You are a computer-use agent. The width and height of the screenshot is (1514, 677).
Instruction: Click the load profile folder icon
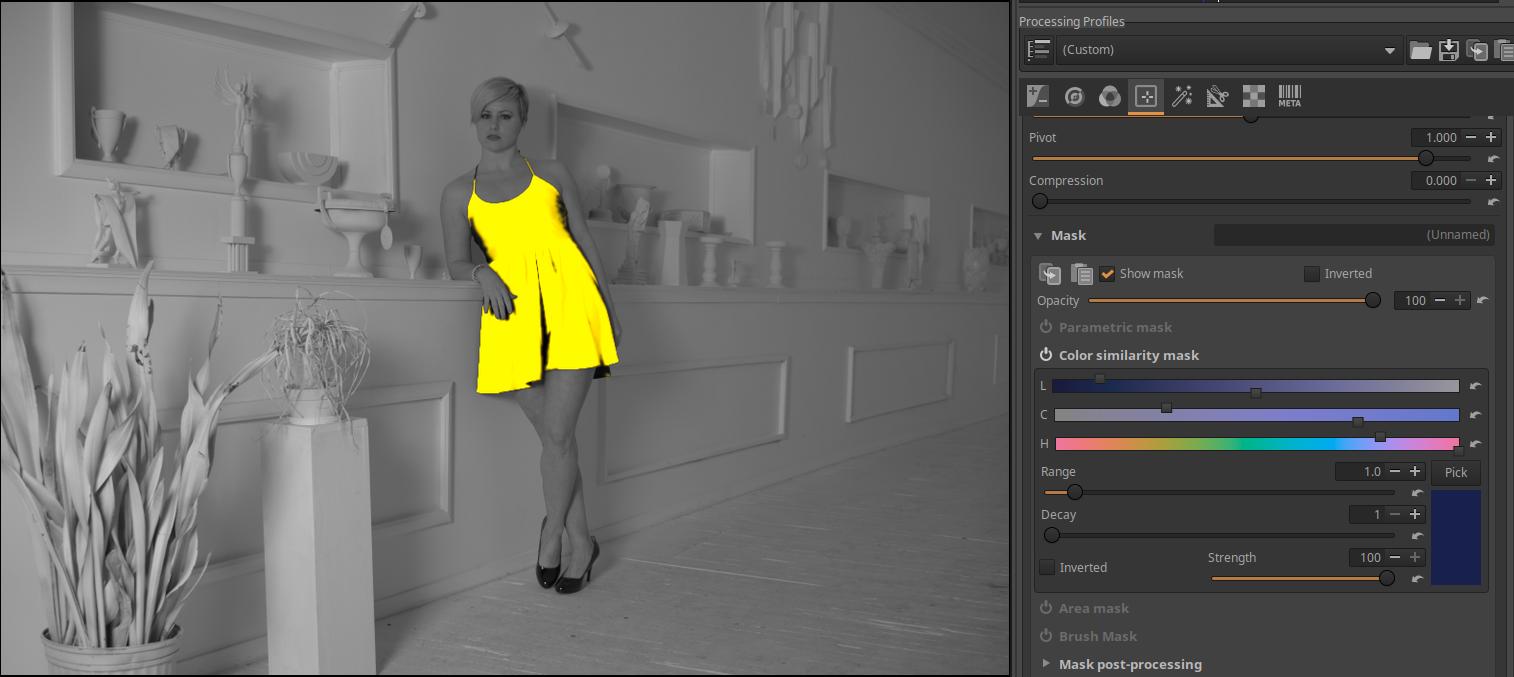1420,51
